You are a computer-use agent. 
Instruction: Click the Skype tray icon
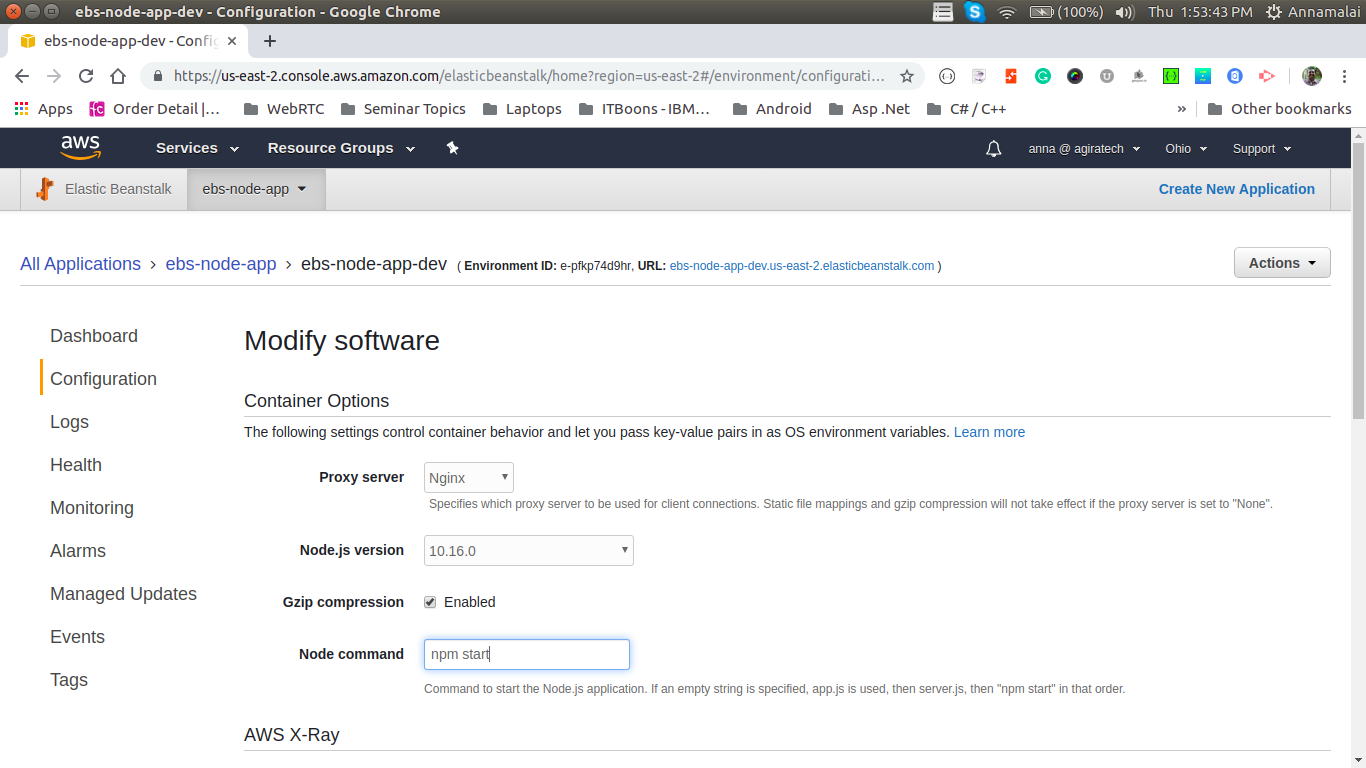[975, 12]
